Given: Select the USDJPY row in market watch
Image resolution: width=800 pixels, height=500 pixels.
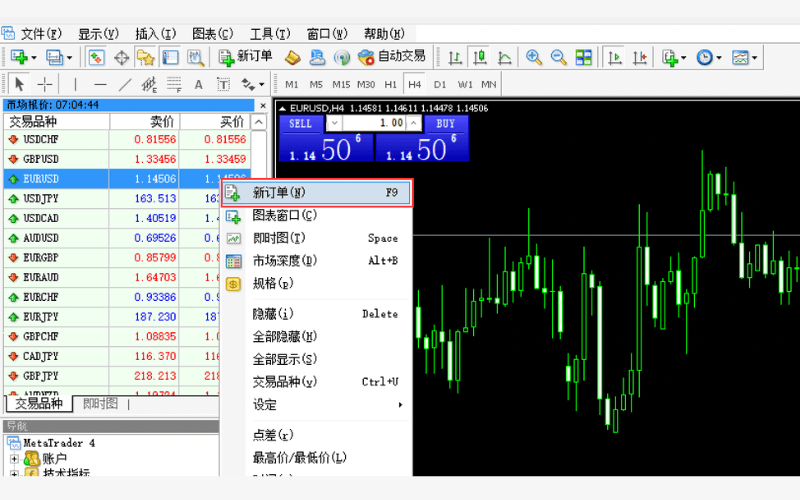Looking at the screenshot, I should (x=111, y=198).
